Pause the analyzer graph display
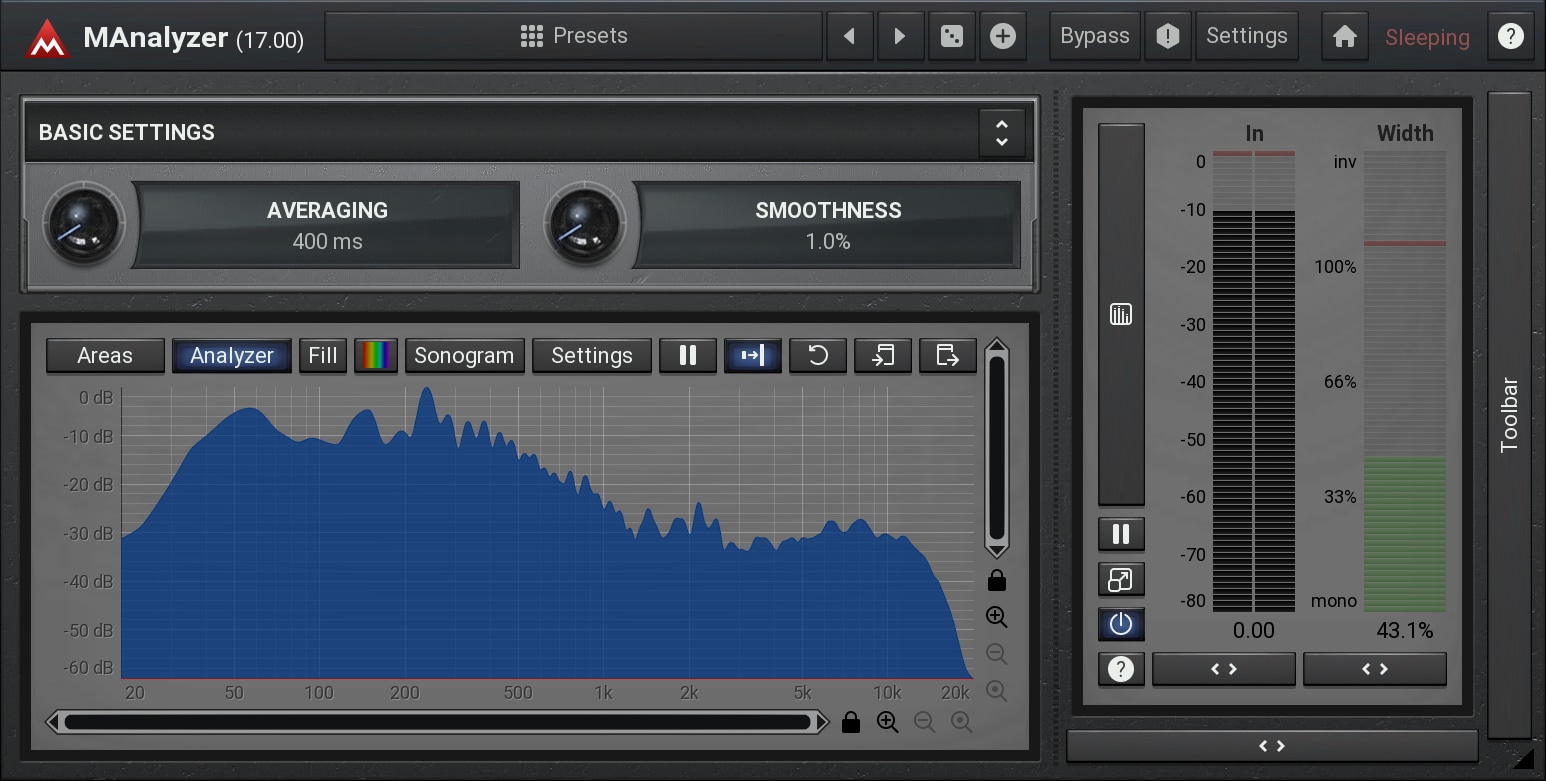Image resolution: width=1546 pixels, height=781 pixels. (687, 355)
